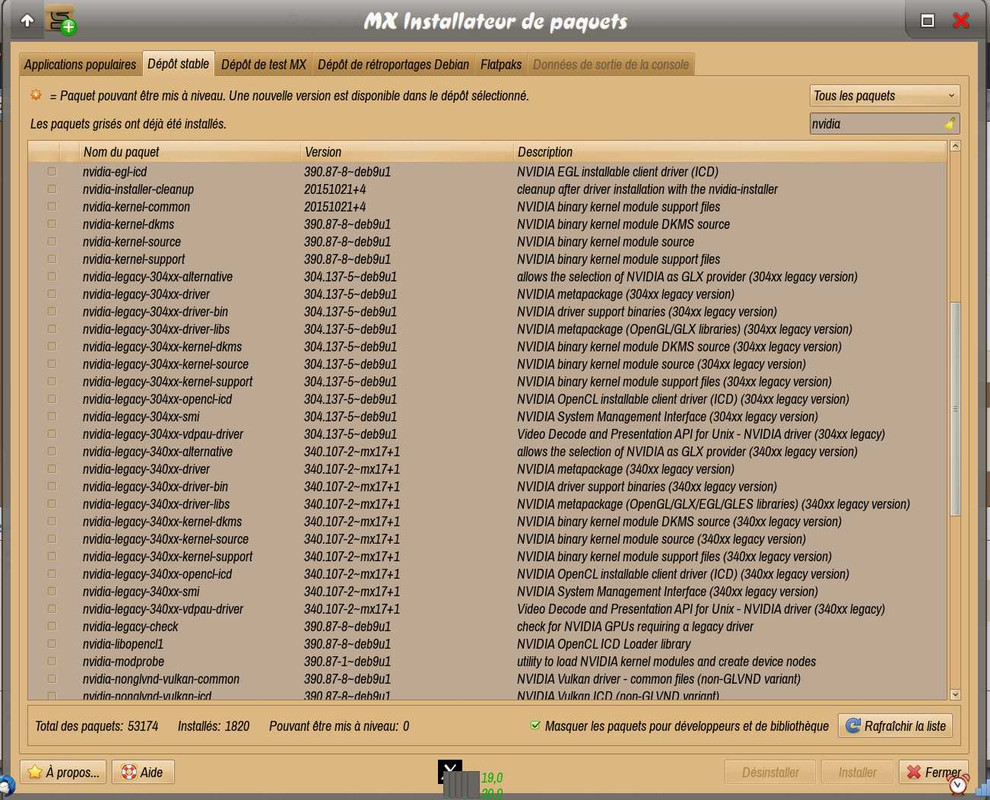Switch to the Flatpaks tab

tap(501, 64)
